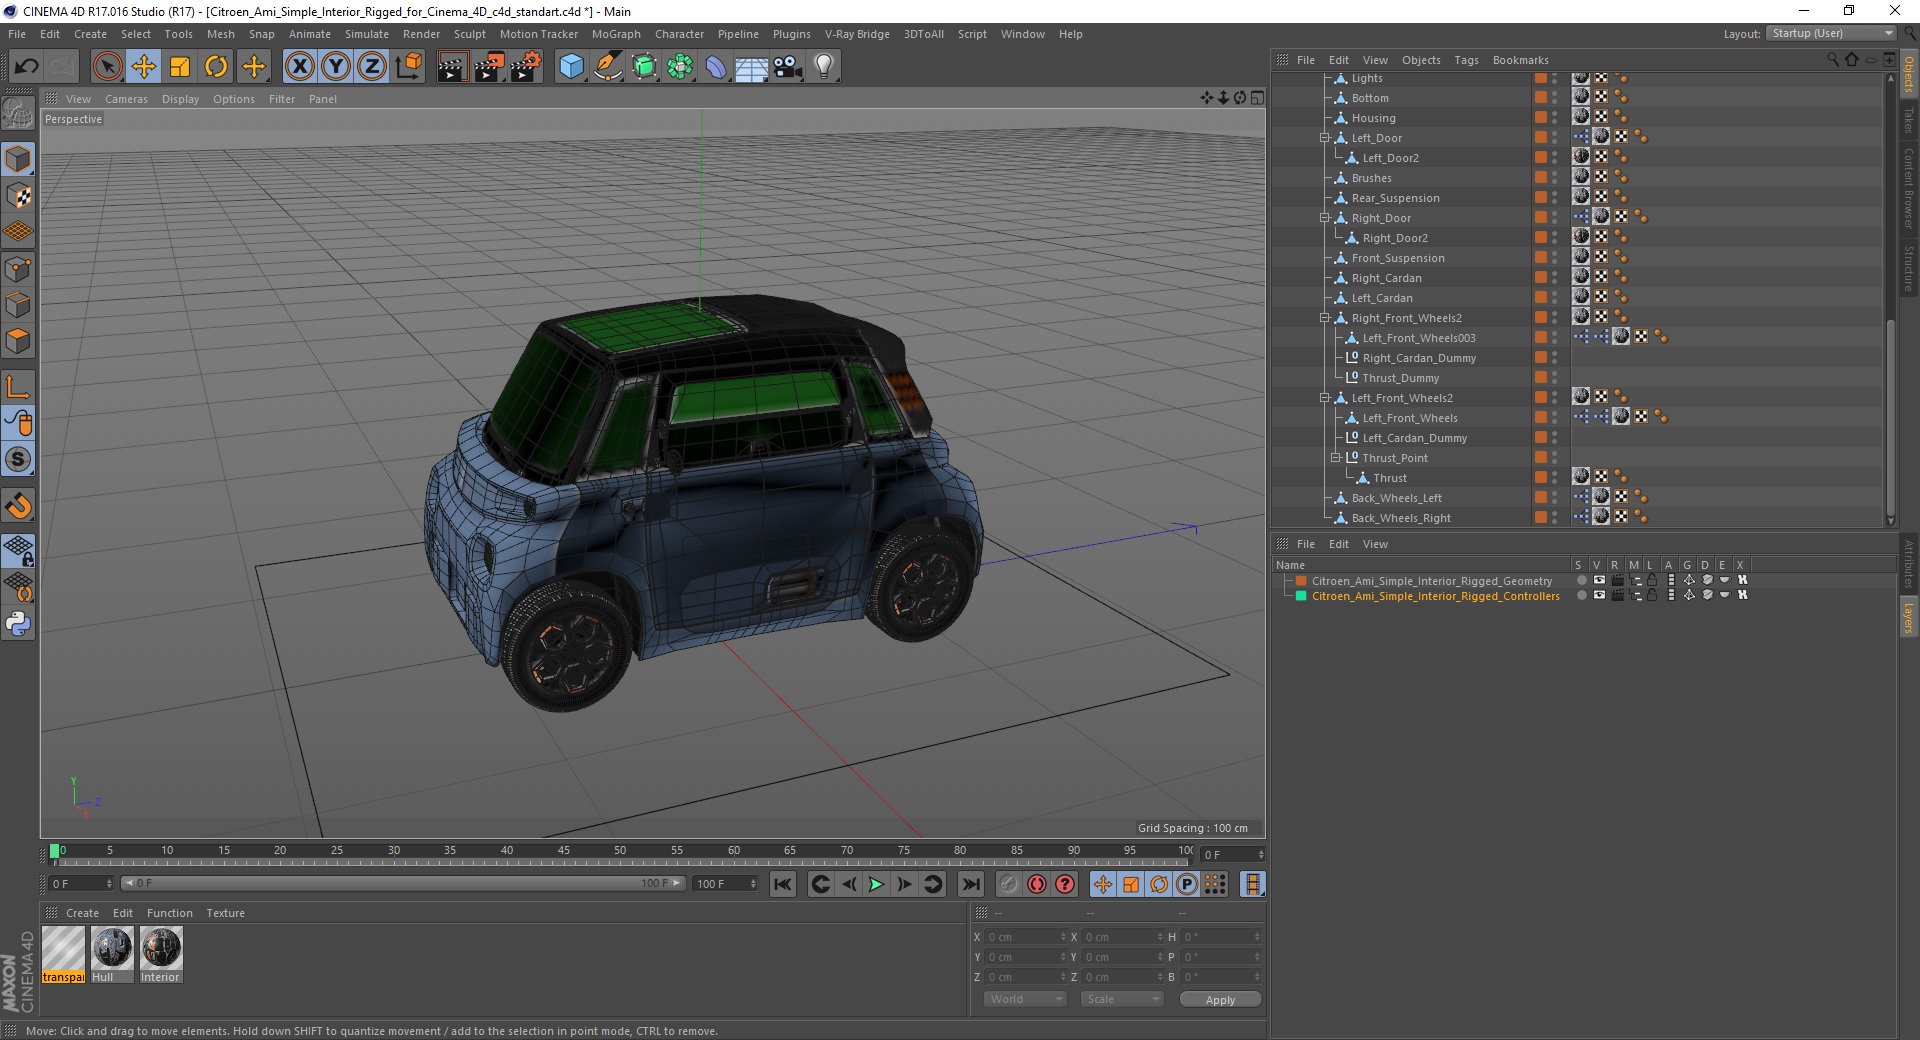Enable Points mode in left toolbar
The width and height of the screenshot is (1920, 1040).
(x=18, y=269)
